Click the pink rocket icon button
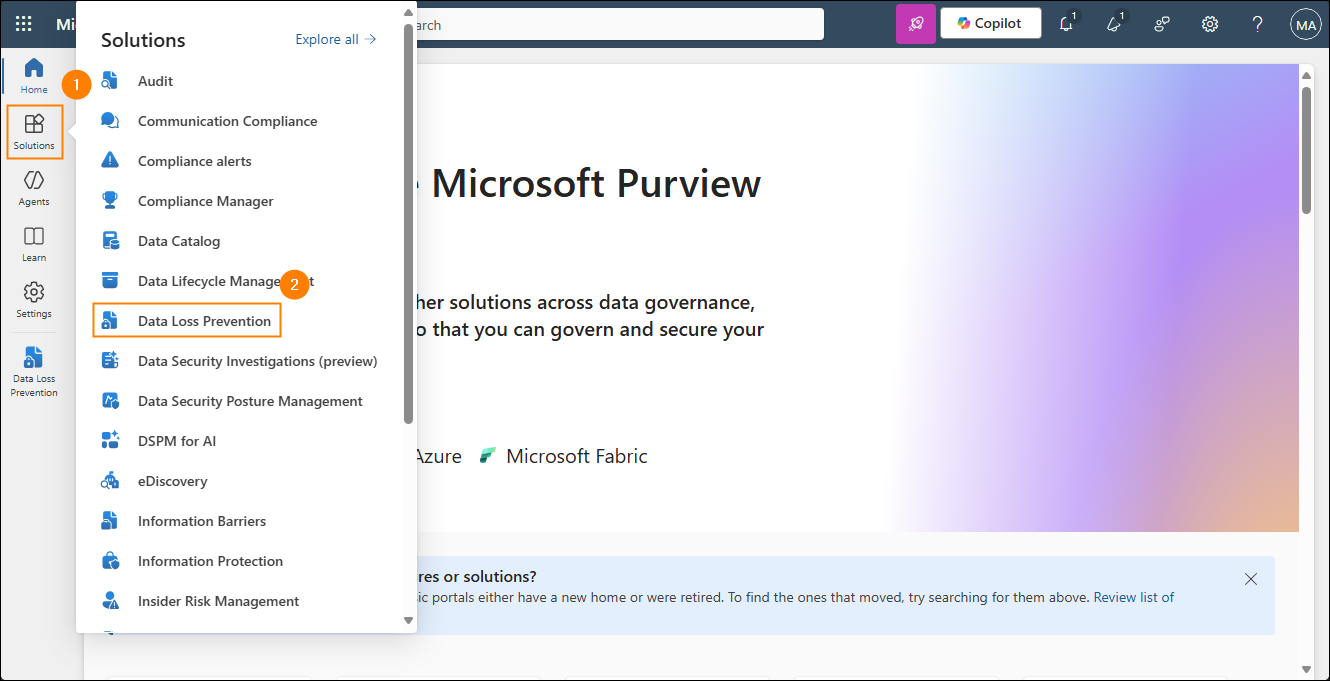 click(916, 24)
